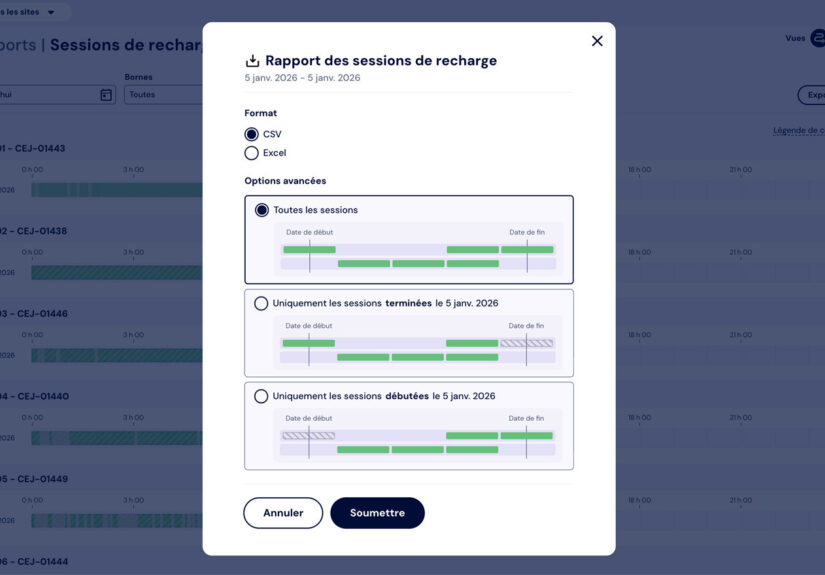The image size is (825, 575).
Task: Click the 'terminées' sessions diagram thumbnail
Action: [x=418, y=343]
